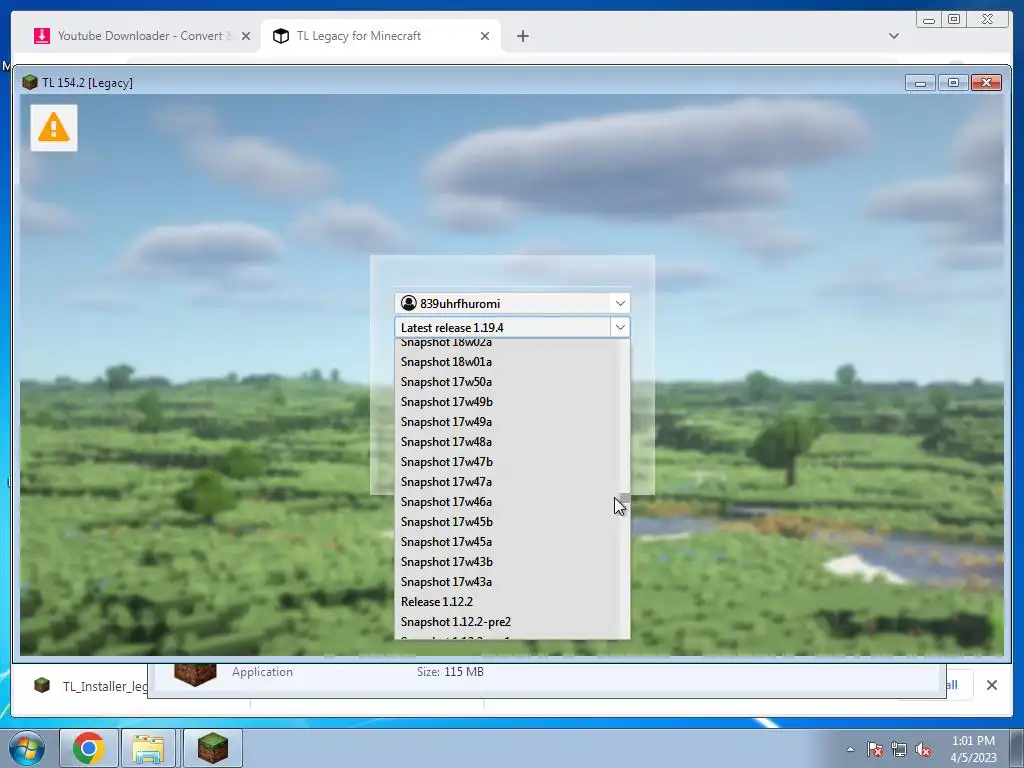Viewport: 1024px width, 768px height.
Task: Open the Windows Start menu
Action: pos(26,748)
